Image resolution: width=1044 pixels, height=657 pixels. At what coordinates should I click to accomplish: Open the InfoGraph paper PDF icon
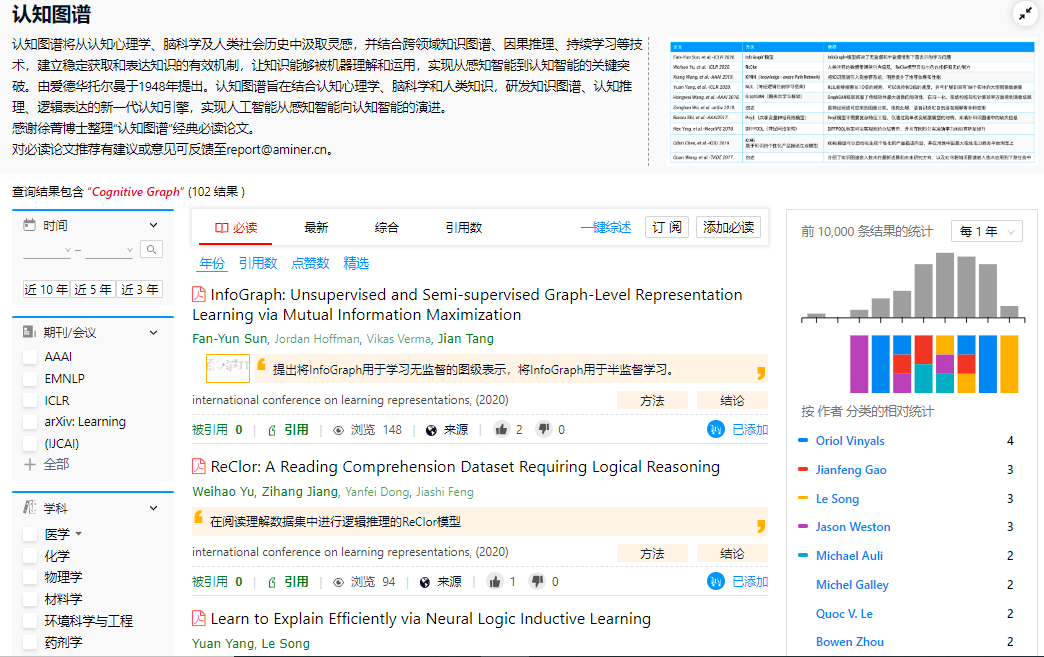point(199,295)
